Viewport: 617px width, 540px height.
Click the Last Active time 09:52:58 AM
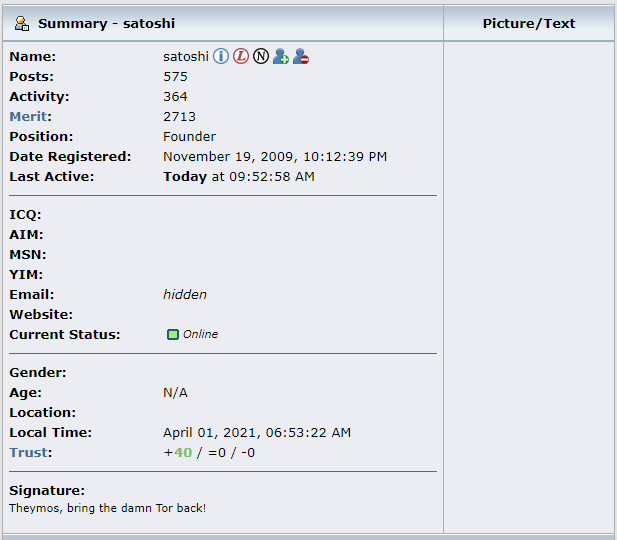tap(272, 177)
